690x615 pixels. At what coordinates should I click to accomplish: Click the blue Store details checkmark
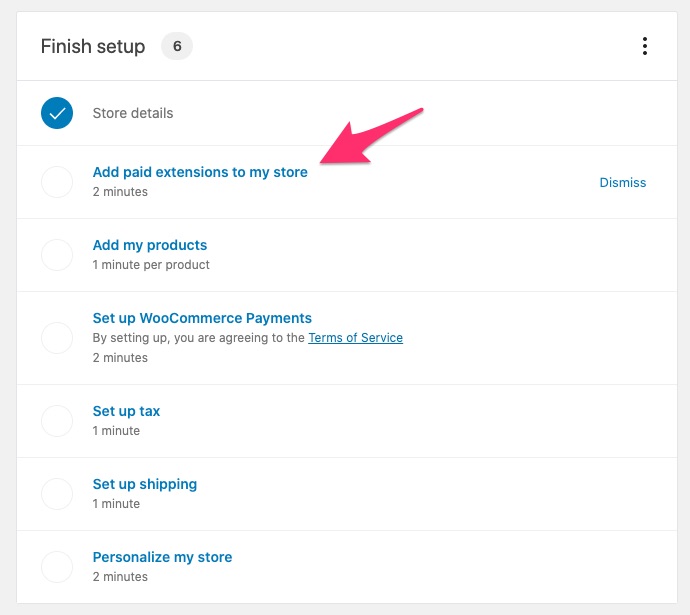(57, 113)
